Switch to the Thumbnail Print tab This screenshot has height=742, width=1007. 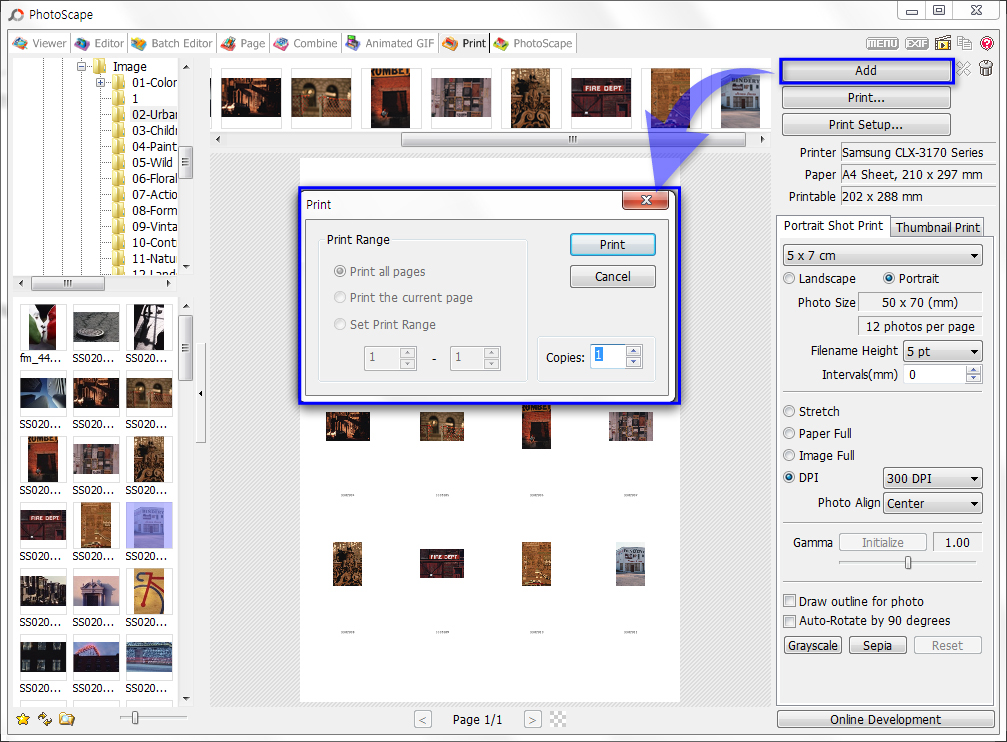click(x=937, y=227)
